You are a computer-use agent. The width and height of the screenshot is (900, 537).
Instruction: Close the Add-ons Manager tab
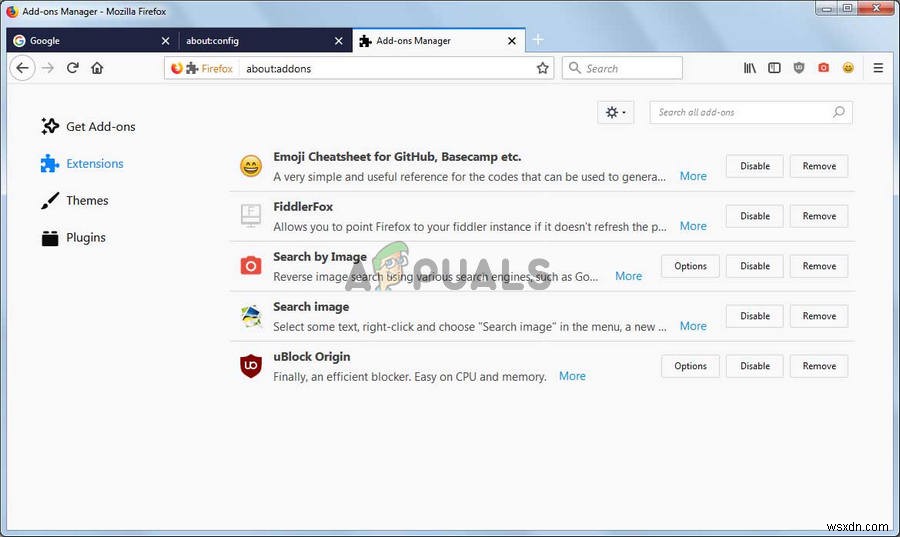click(x=512, y=41)
